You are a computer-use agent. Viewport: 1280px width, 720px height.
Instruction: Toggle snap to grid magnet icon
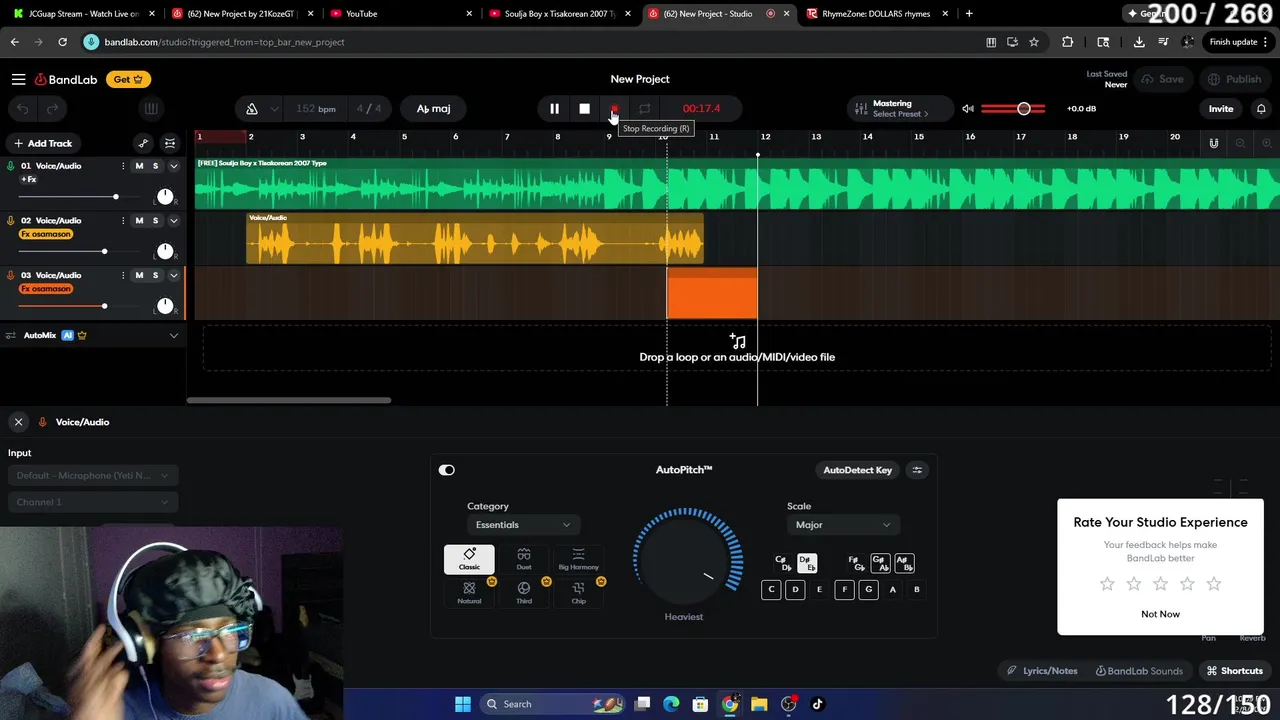pos(1213,144)
